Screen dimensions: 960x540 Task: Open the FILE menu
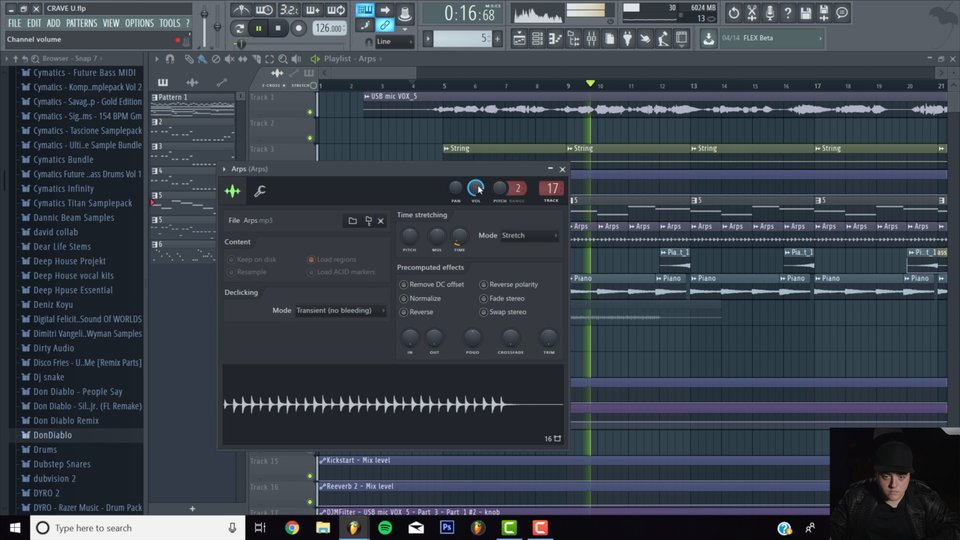14,23
